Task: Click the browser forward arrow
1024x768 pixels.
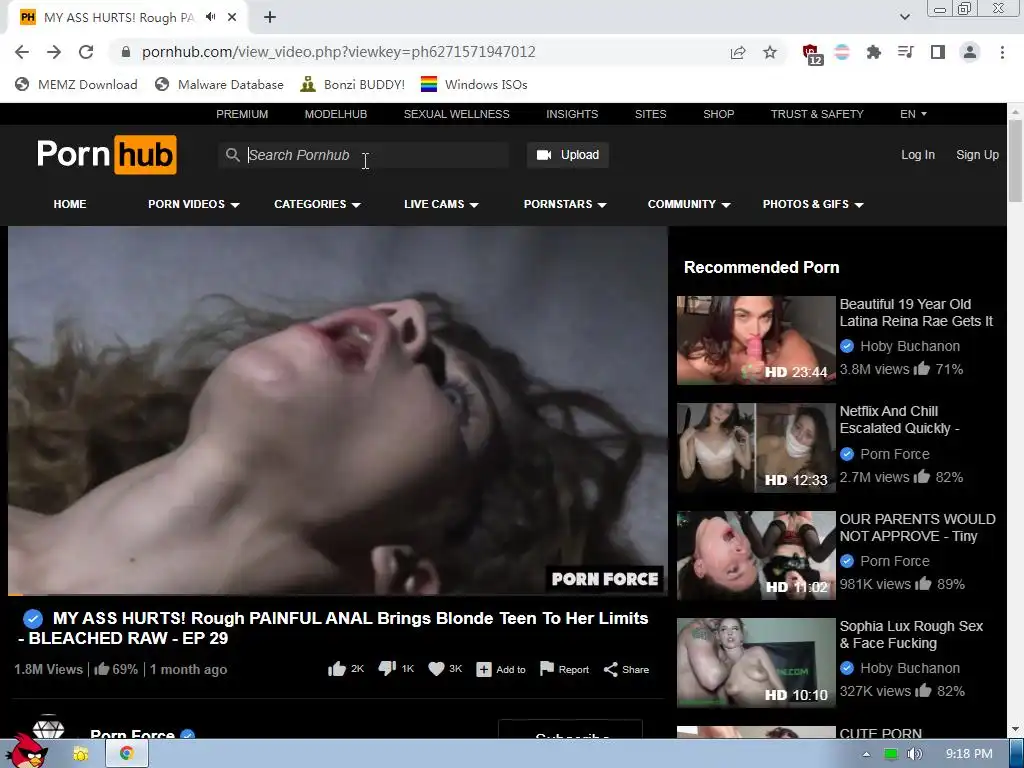Action: pyautogui.click(x=54, y=52)
